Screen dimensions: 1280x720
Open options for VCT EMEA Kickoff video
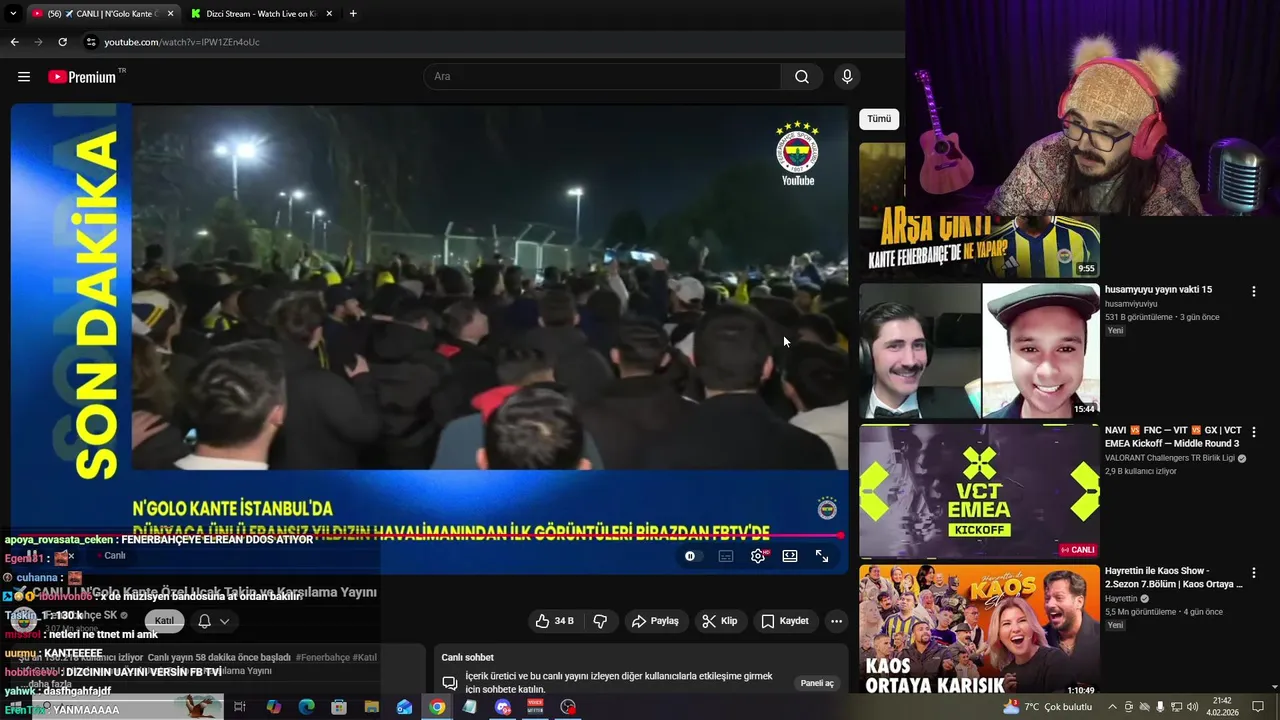pos(1253,432)
